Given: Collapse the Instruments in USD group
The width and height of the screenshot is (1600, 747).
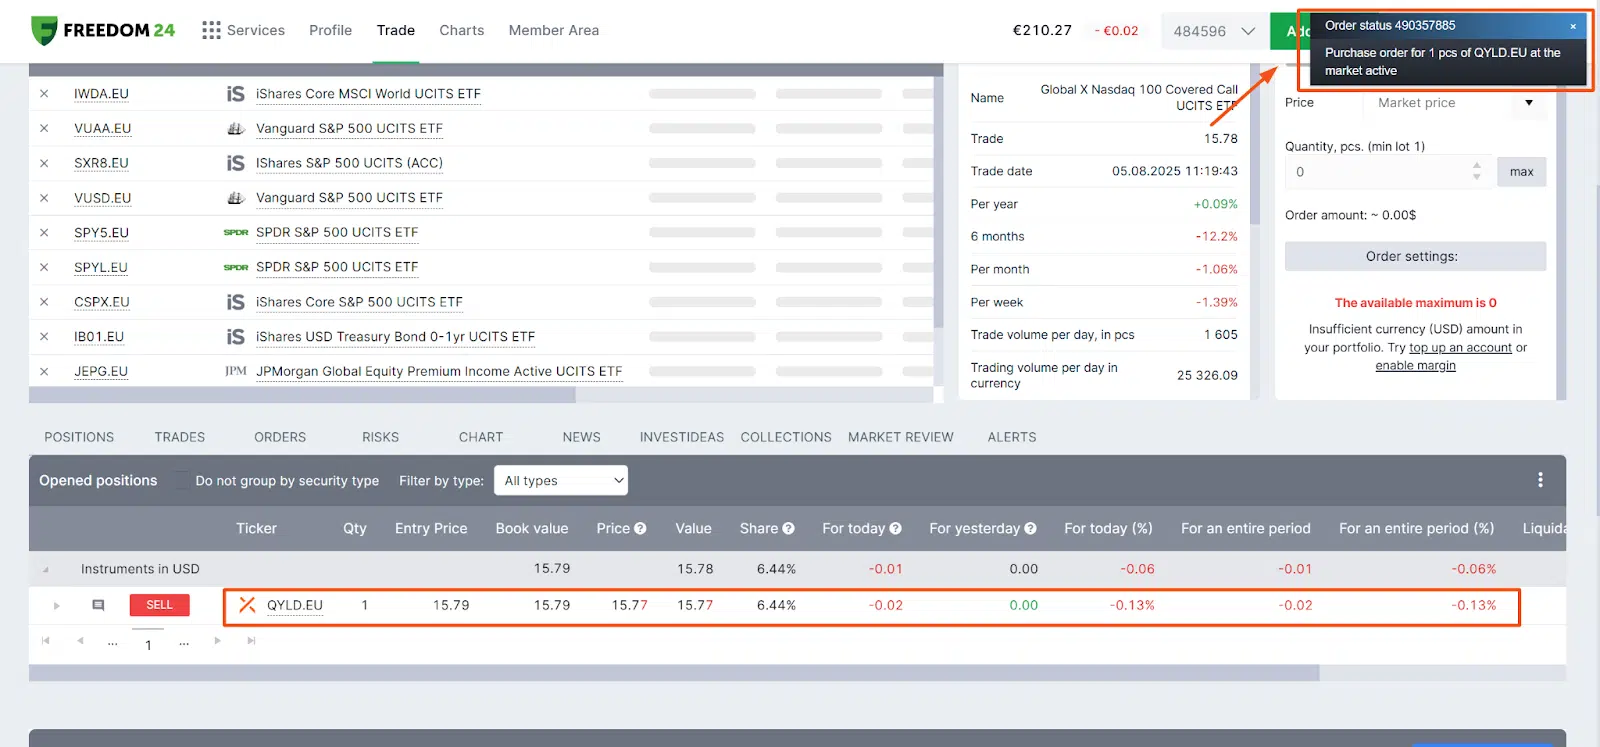Looking at the screenshot, I should point(46,569).
